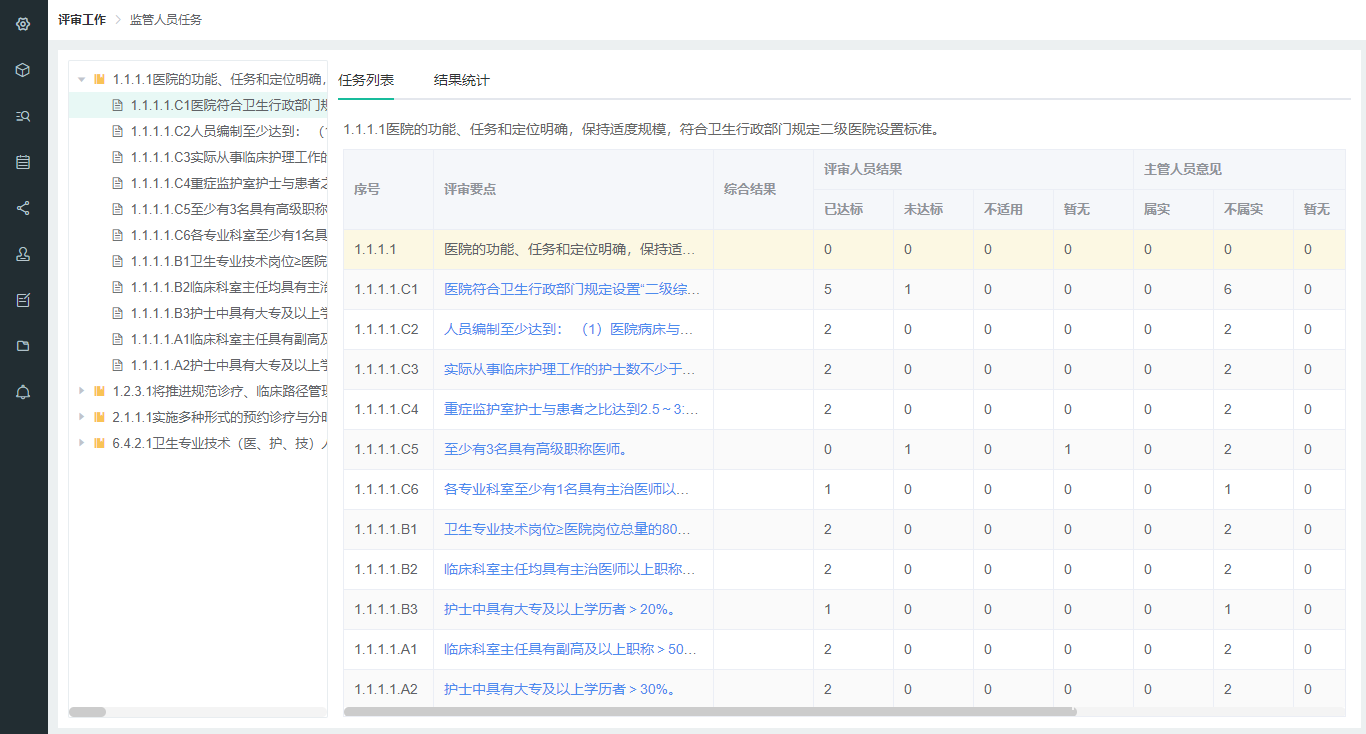Screen dimensions: 1366x734
Task: Click the edit note icon in the sidebar
Action: pos(23,300)
